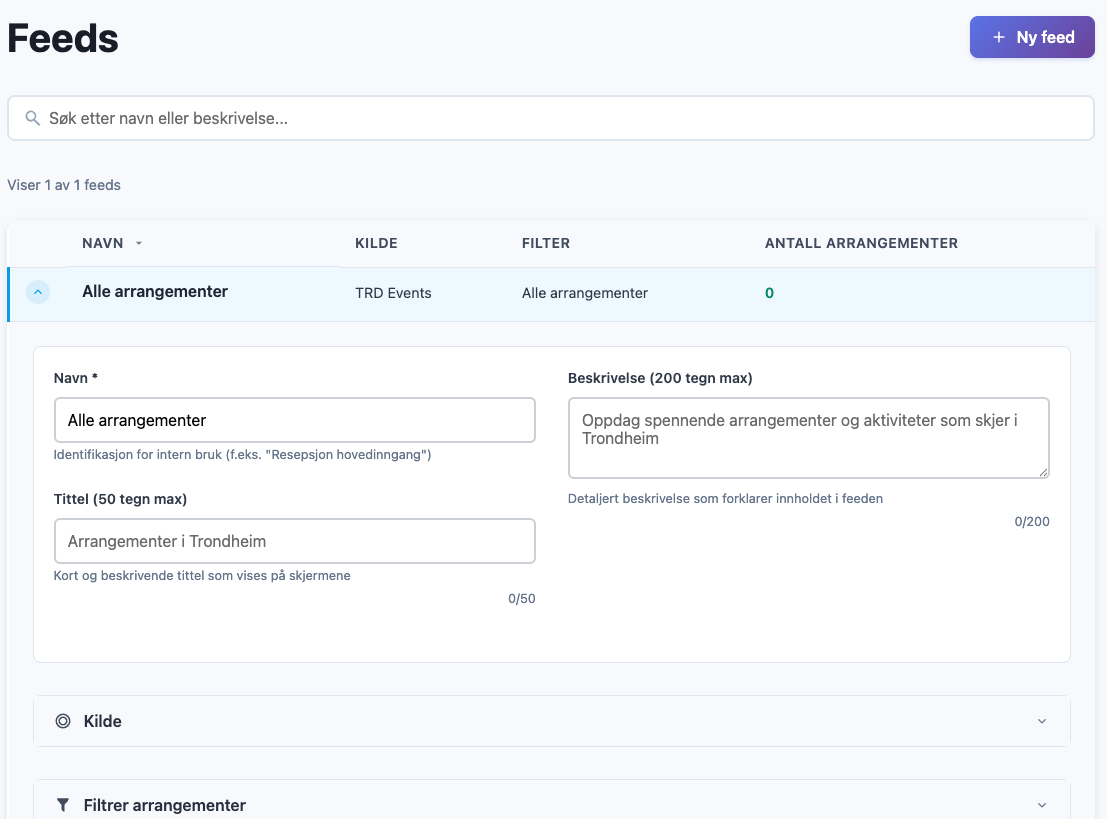
Task: Click the Kilde target icon
Action: point(63,721)
